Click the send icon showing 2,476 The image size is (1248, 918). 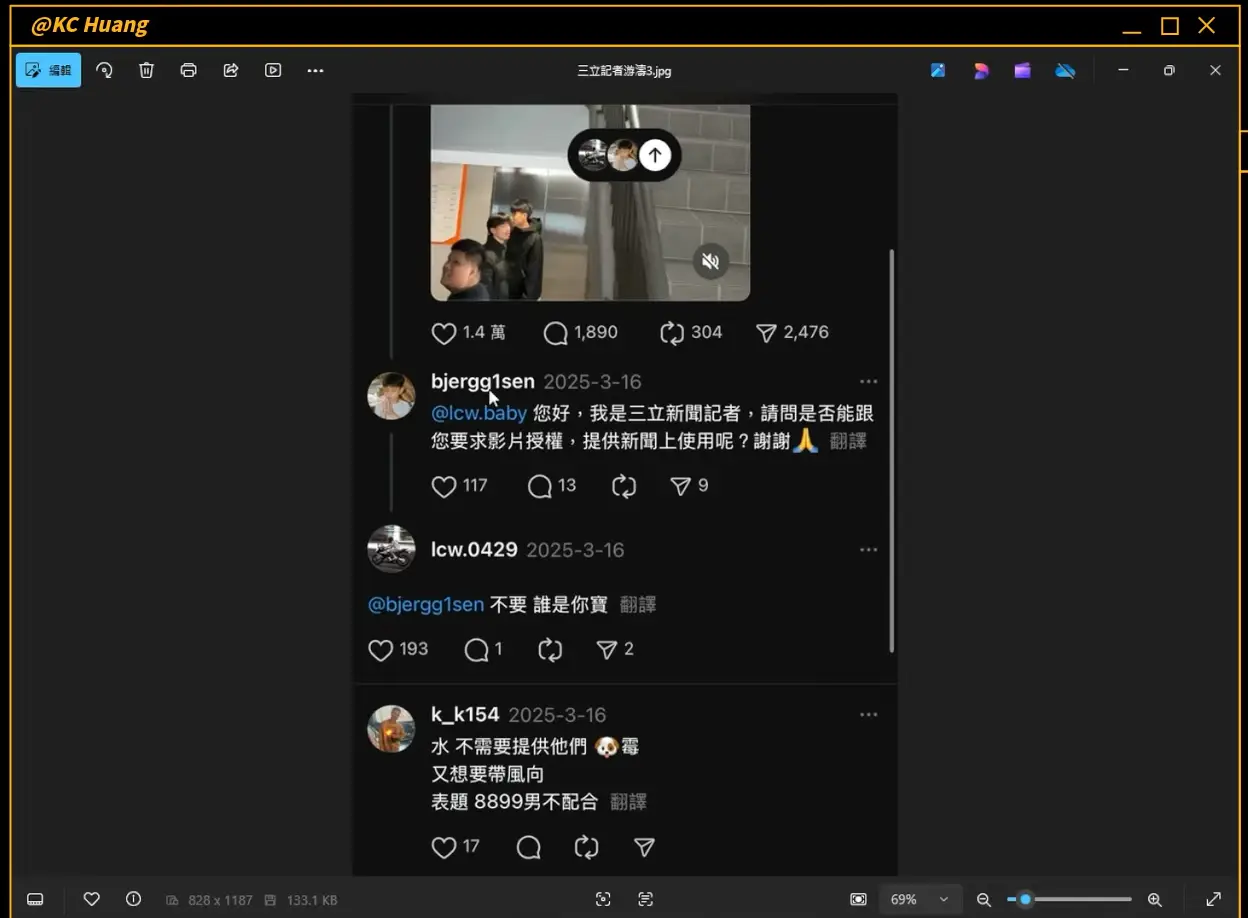coord(766,333)
